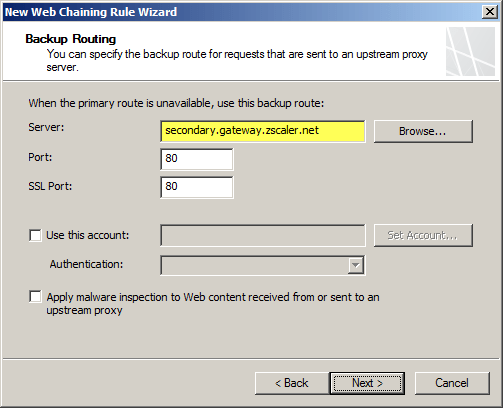
Task: Focus the SSL Port field
Action: coord(197,187)
